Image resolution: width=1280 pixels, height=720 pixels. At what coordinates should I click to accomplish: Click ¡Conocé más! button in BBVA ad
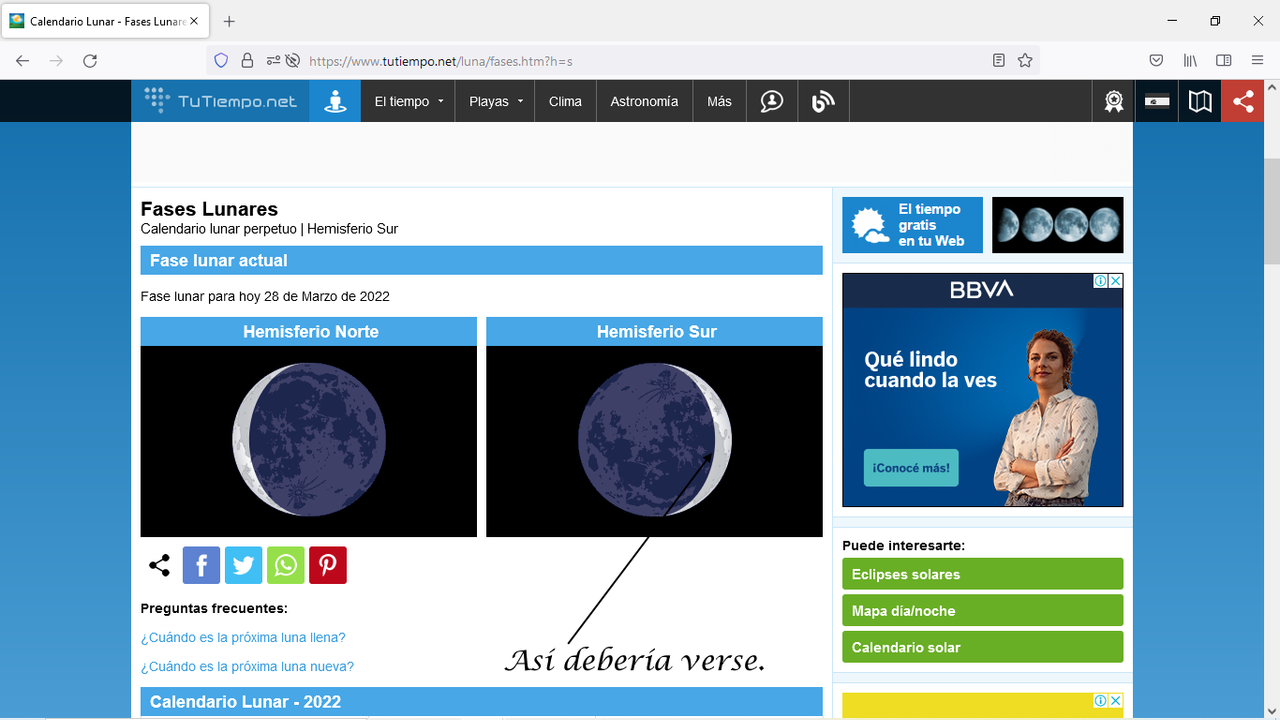click(911, 468)
